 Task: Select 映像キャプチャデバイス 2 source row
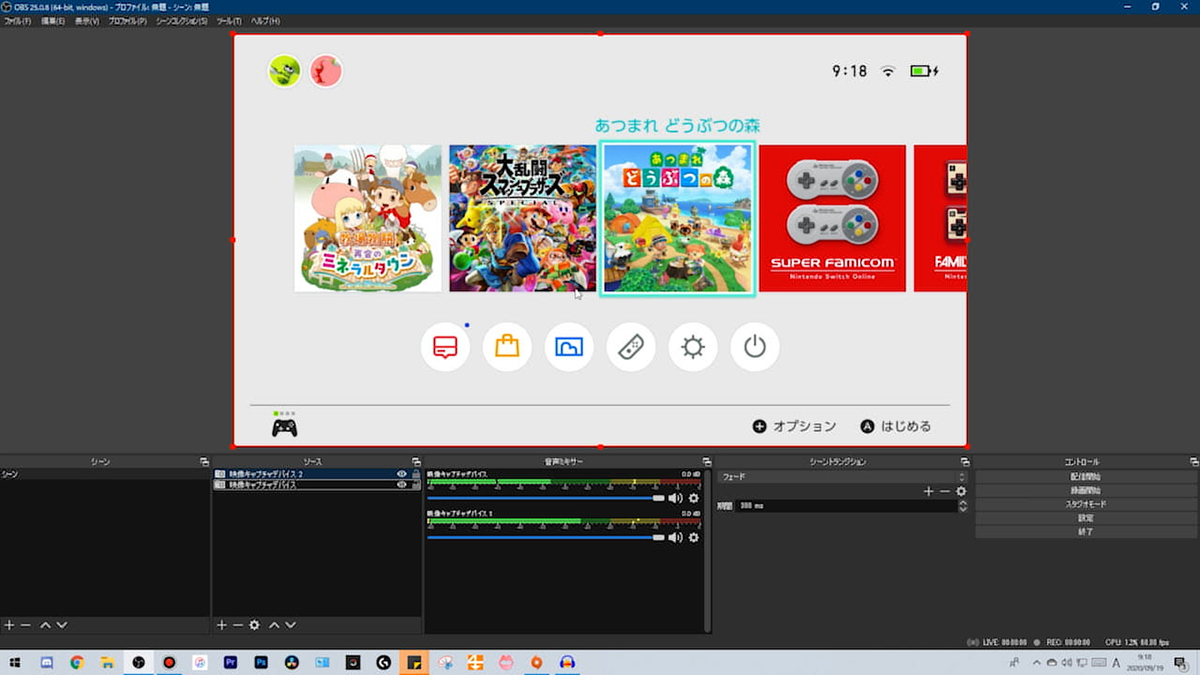click(x=316, y=474)
